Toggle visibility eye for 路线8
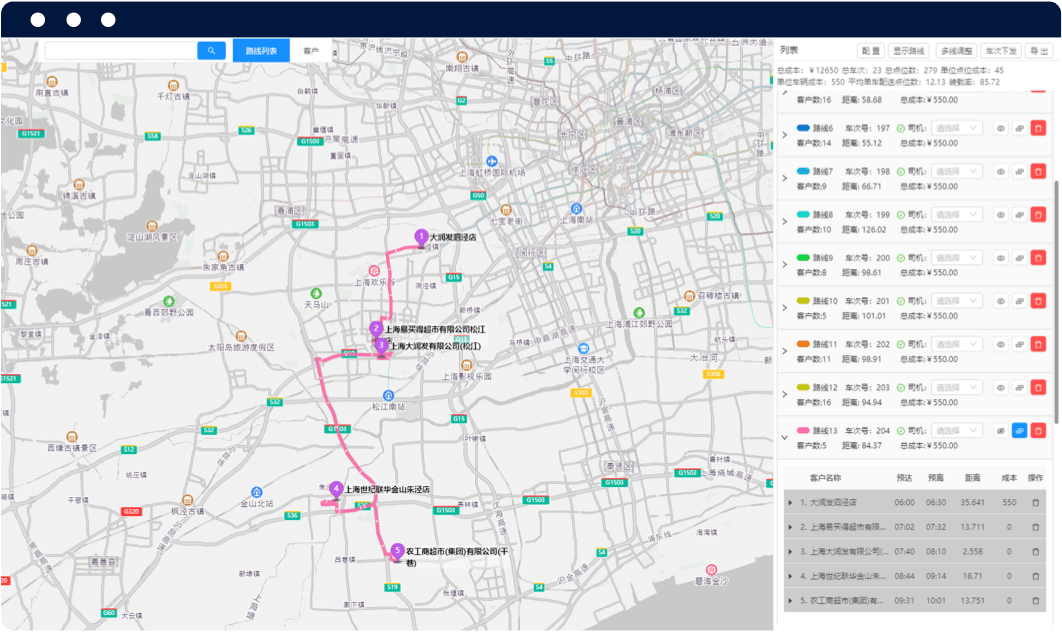The width and height of the screenshot is (1062, 632). coord(1000,215)
